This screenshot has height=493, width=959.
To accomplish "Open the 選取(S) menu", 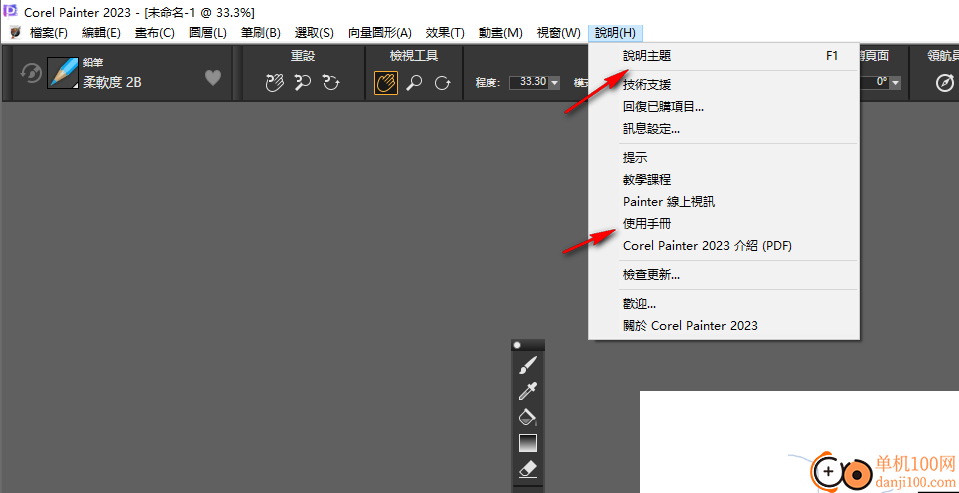I will pyautogui.click(x=314, y=33).
